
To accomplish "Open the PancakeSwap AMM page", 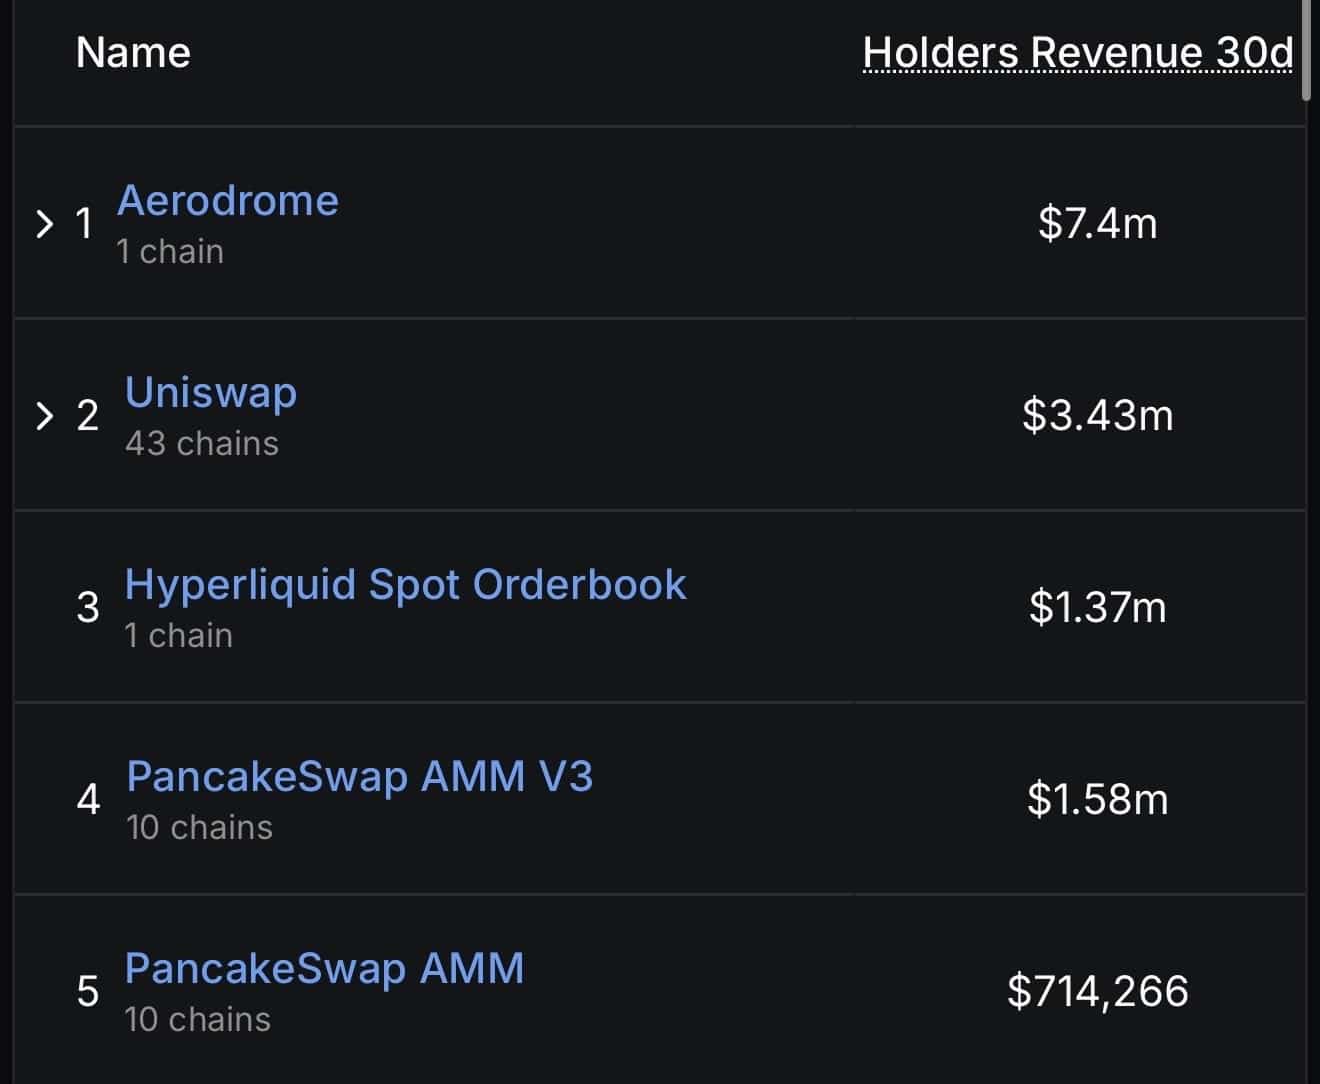I will [322, 967].
